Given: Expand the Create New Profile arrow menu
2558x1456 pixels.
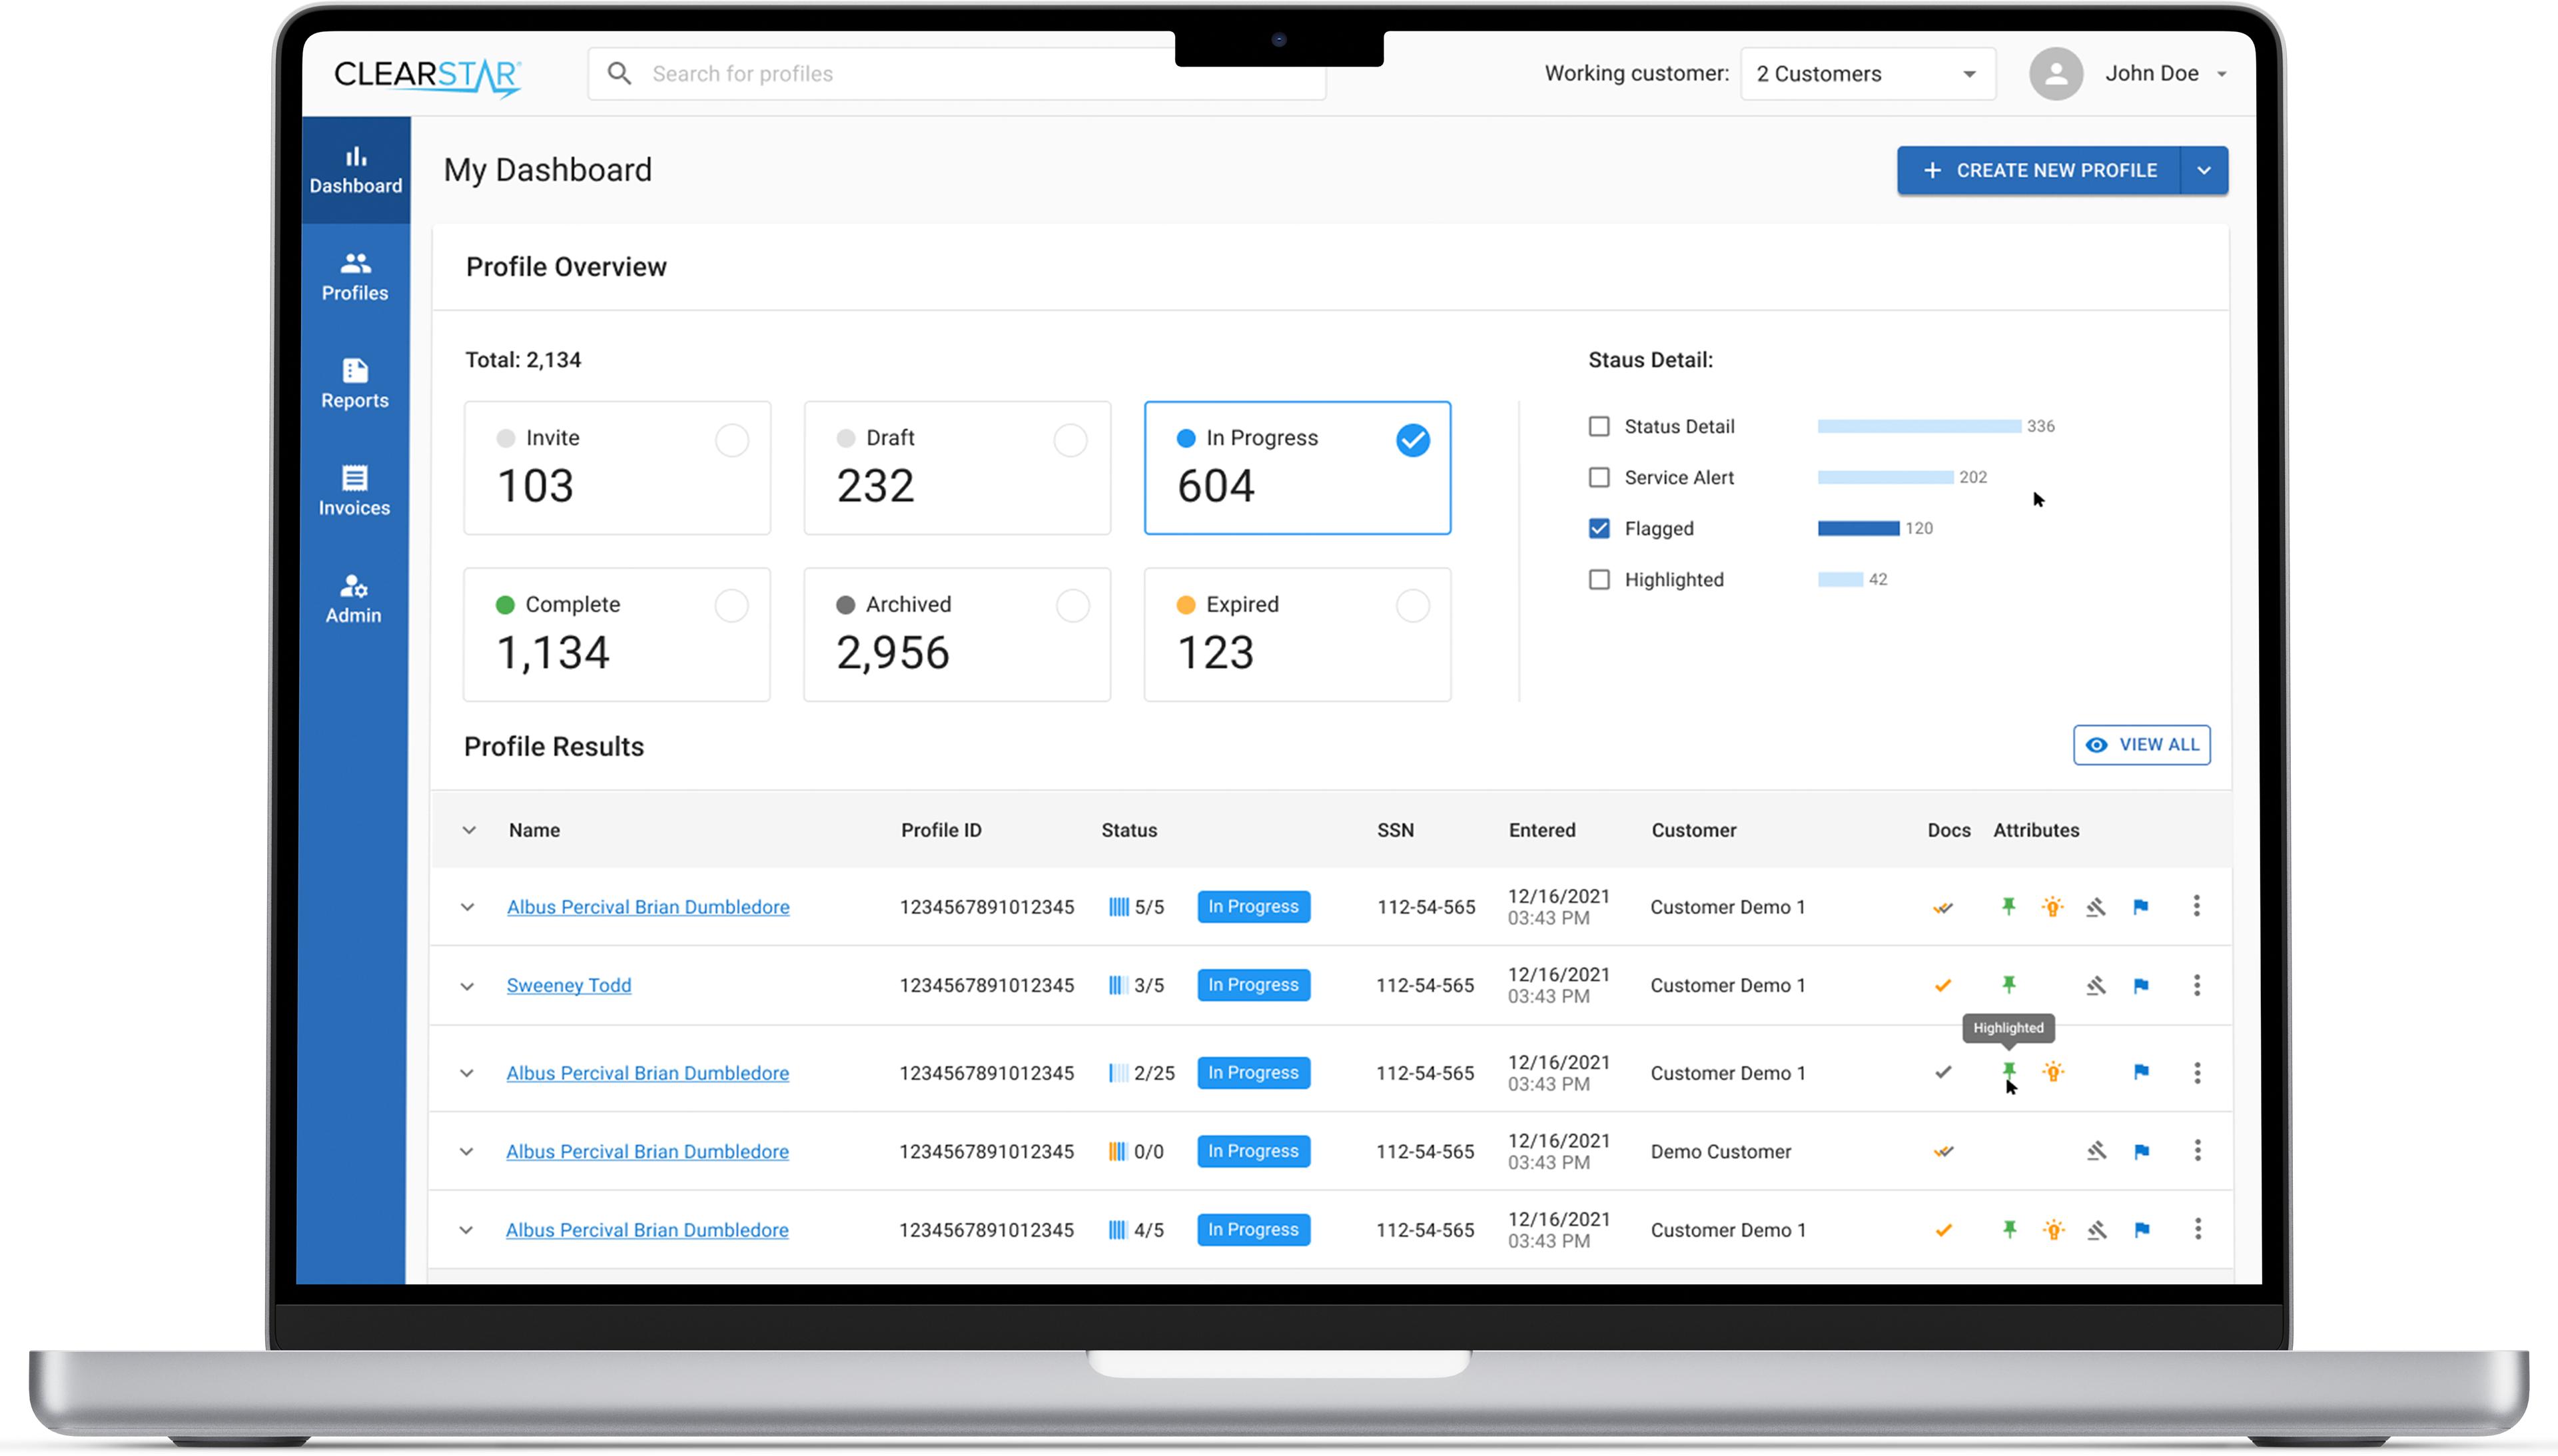Looking at the screenshot, I should click(x=2204, y=170).
